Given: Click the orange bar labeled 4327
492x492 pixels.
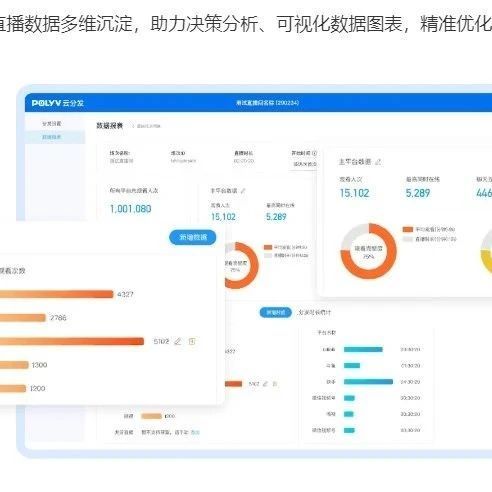Looking at the screenshot, I should 57,294.
